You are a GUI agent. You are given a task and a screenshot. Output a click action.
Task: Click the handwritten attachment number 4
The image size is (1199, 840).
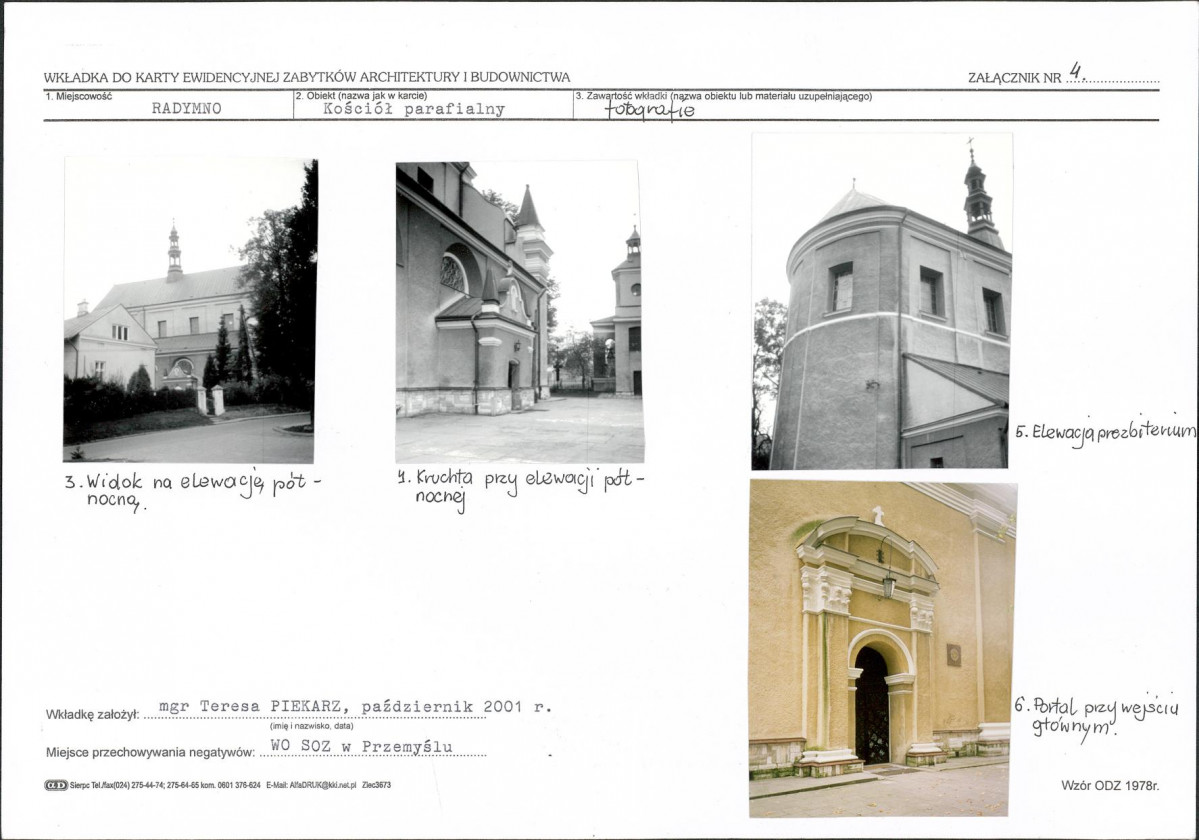1076,71
